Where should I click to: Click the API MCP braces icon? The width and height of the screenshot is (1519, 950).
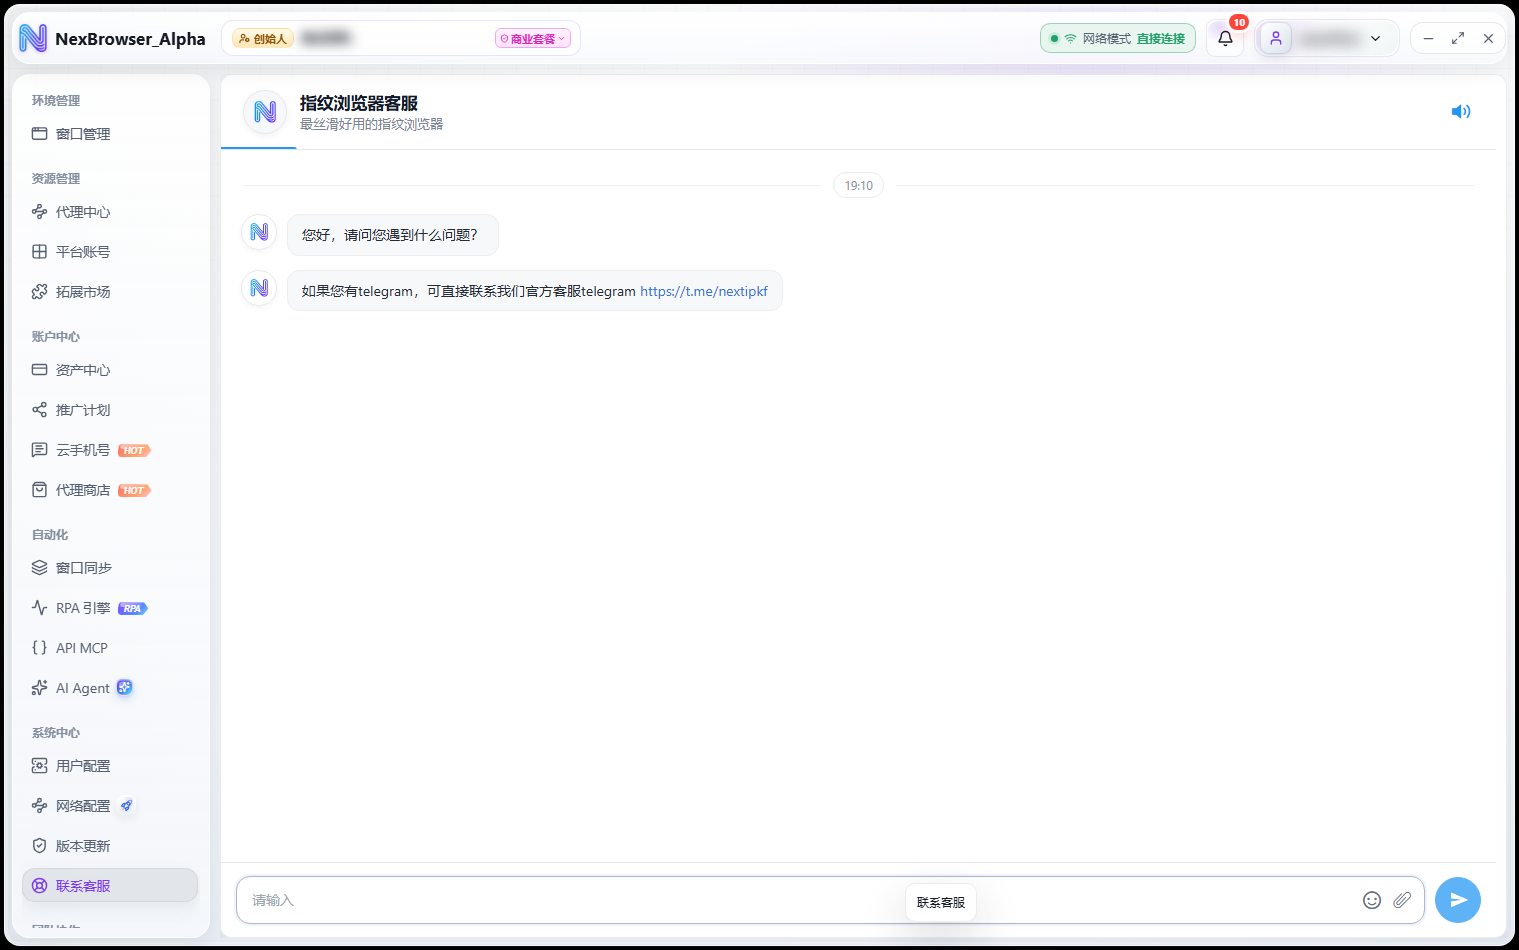click(x=39, y=648)
